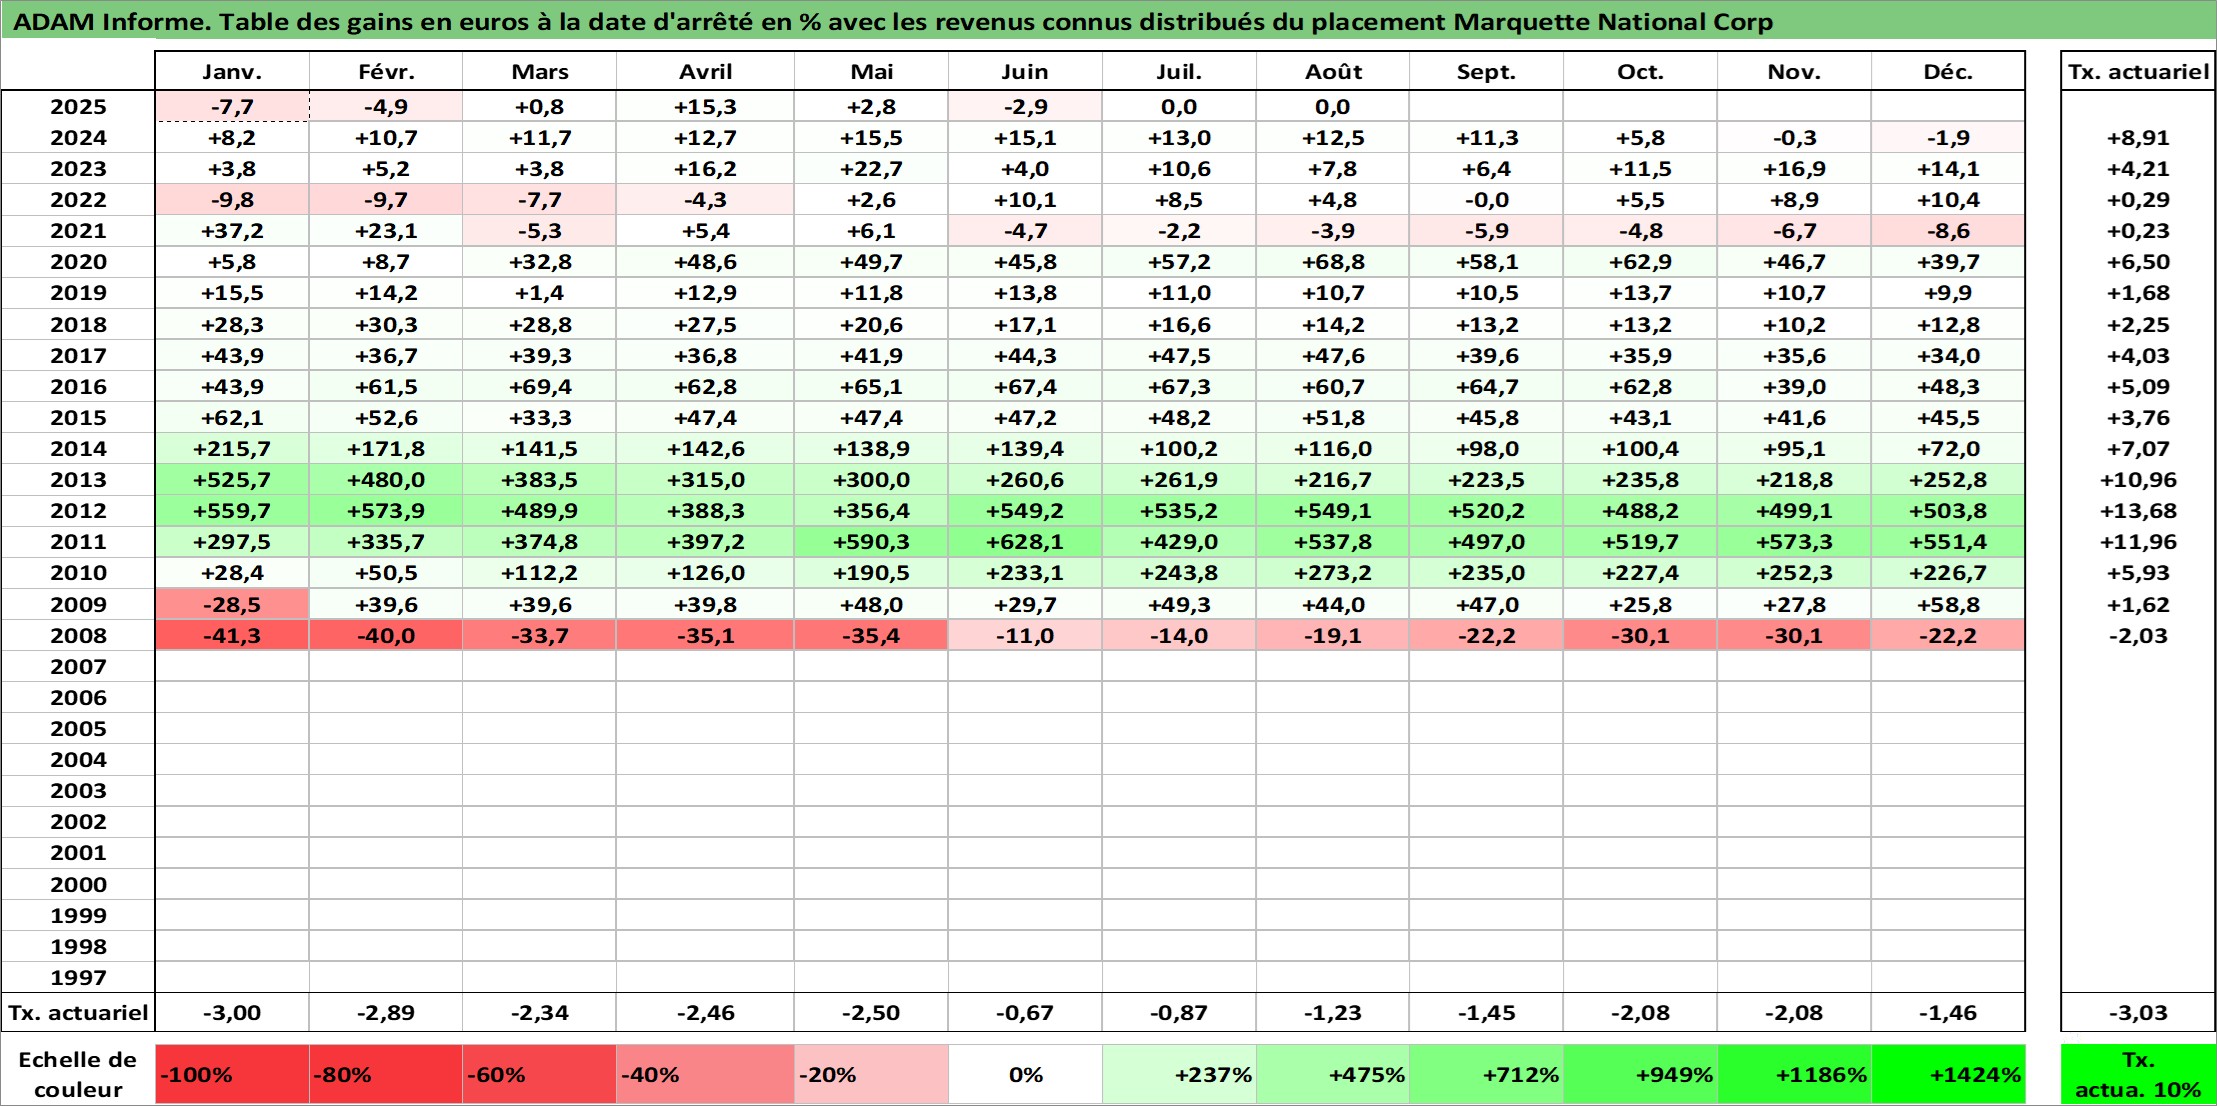Click the 'Tx. actuariel' bottom row label
Screen dimensions: 2217x1106
(78, 1013)
